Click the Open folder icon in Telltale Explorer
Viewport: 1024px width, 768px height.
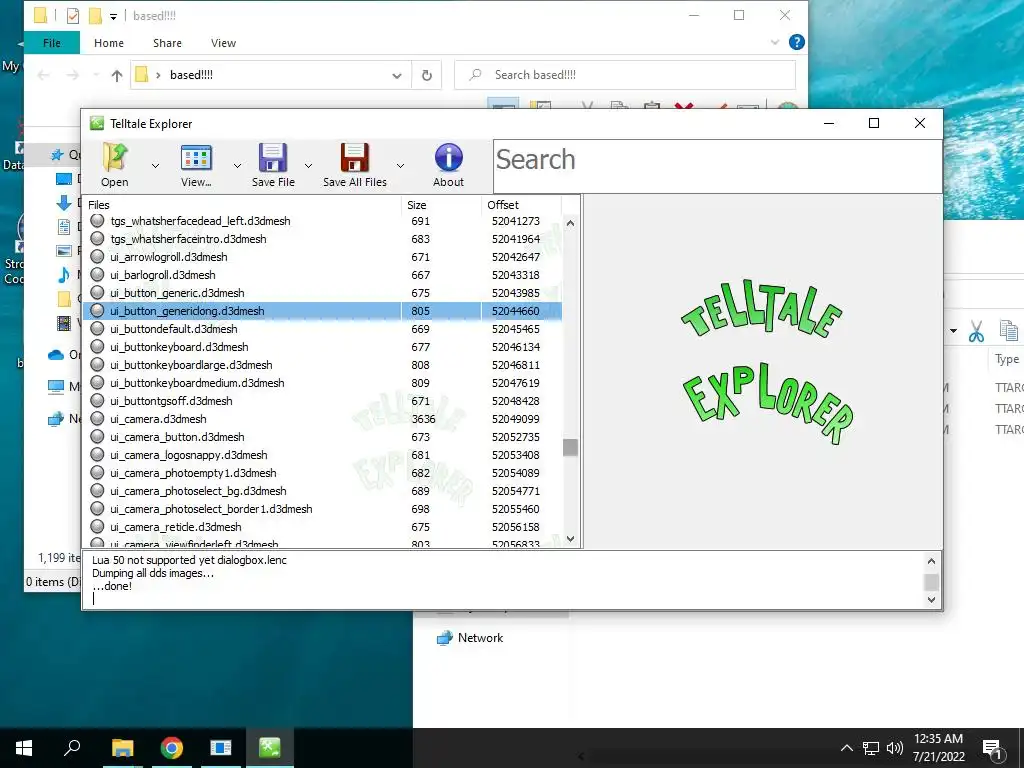point(115,157)
